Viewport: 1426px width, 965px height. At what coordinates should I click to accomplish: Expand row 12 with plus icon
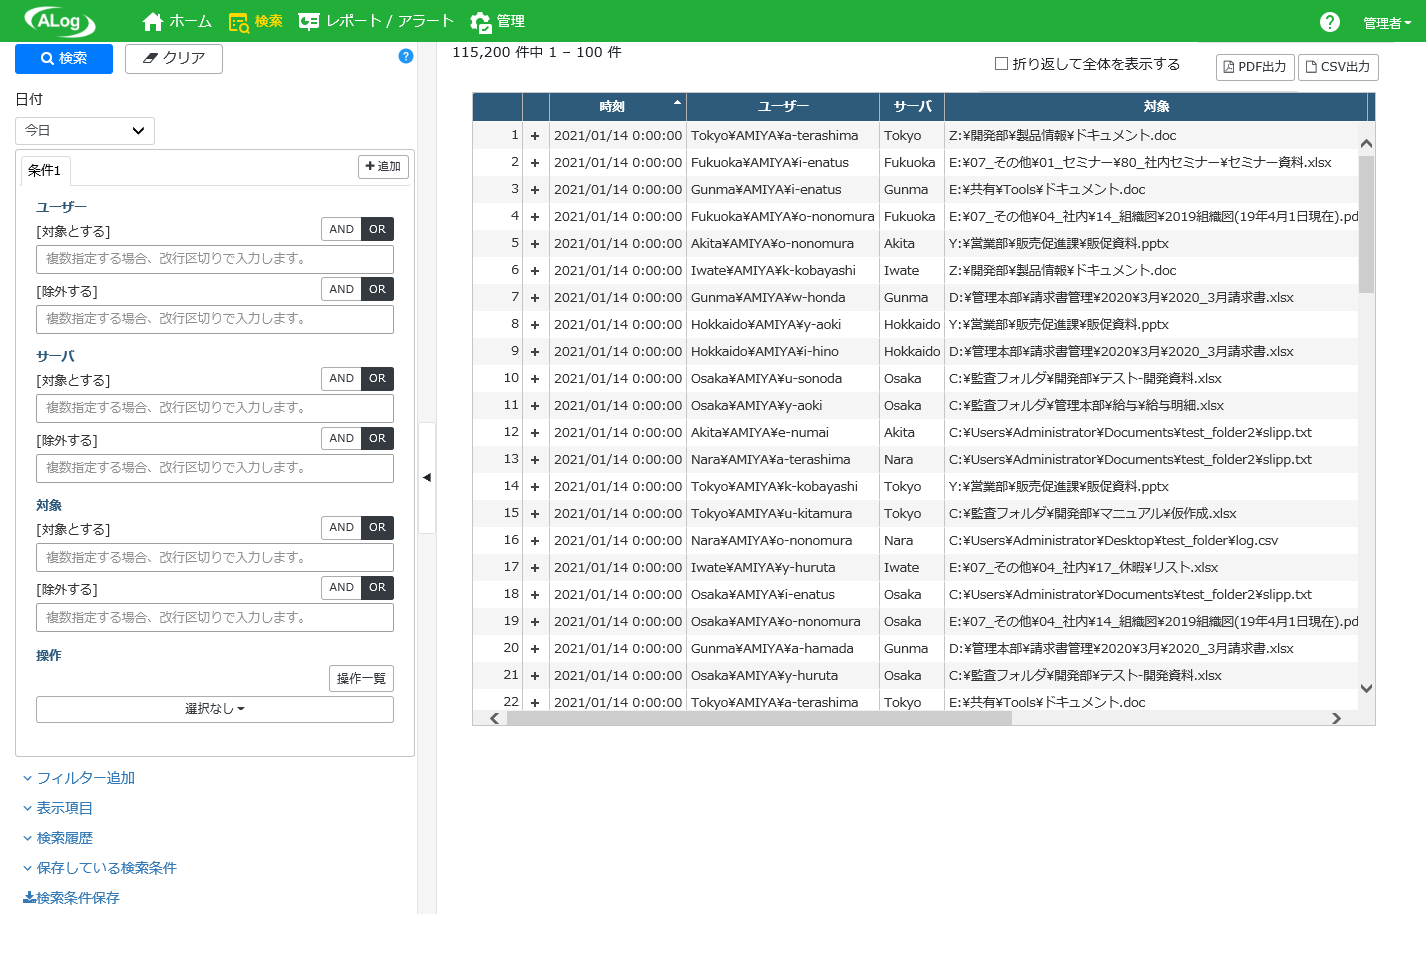click(535, 433)
